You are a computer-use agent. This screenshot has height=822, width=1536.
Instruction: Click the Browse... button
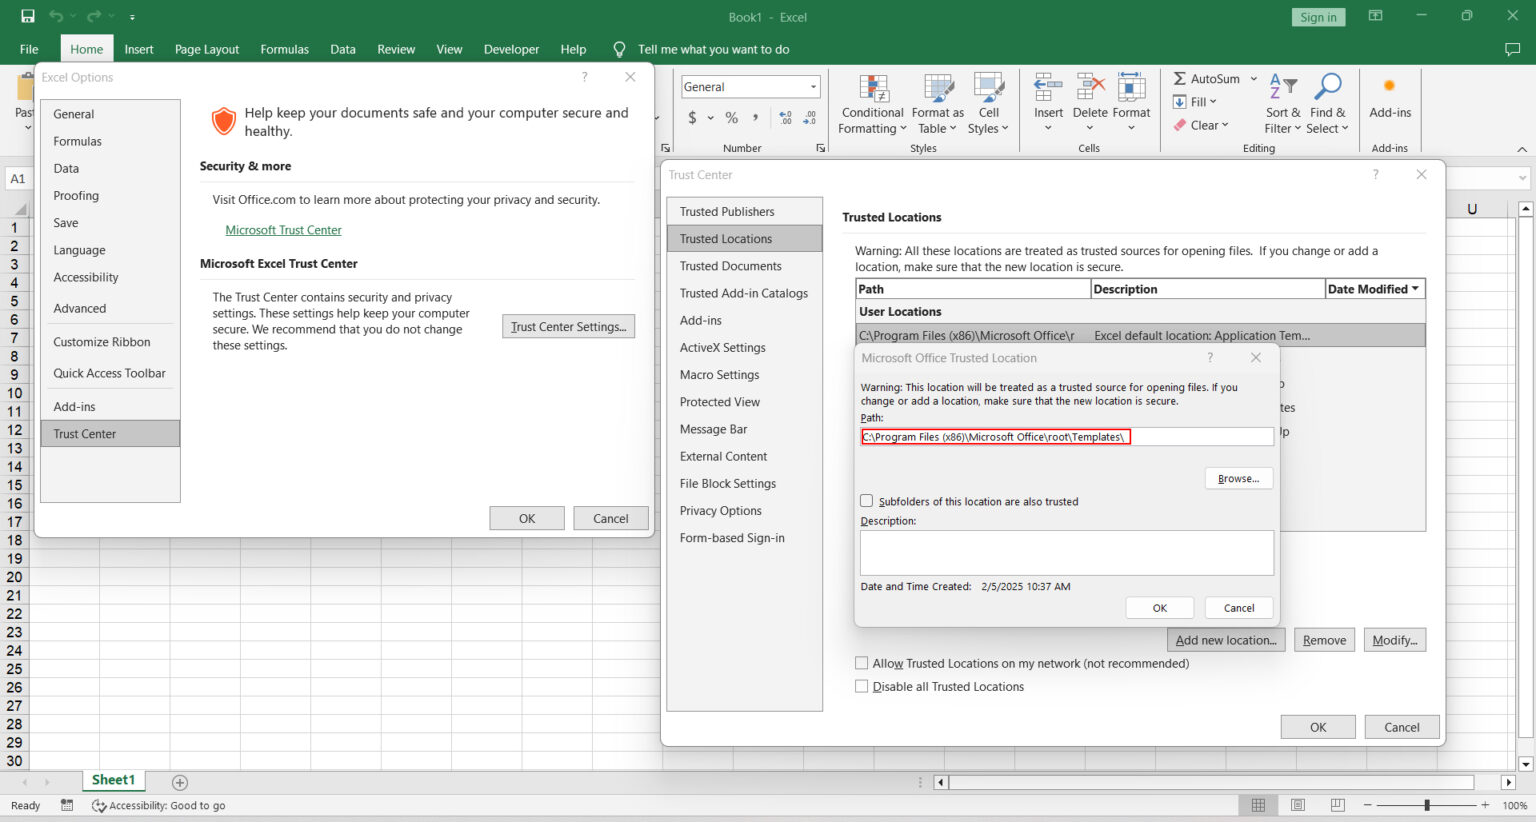click(1238, 479)
